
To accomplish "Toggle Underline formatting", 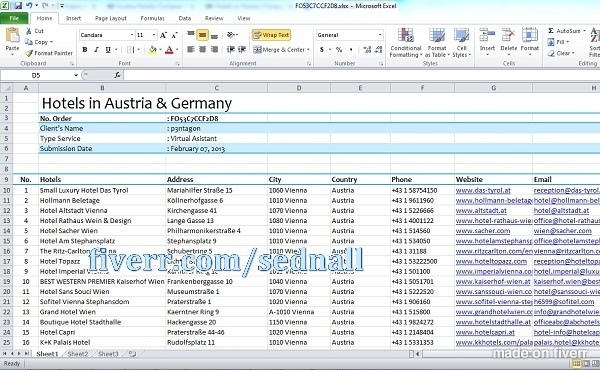I will [108, 50].
